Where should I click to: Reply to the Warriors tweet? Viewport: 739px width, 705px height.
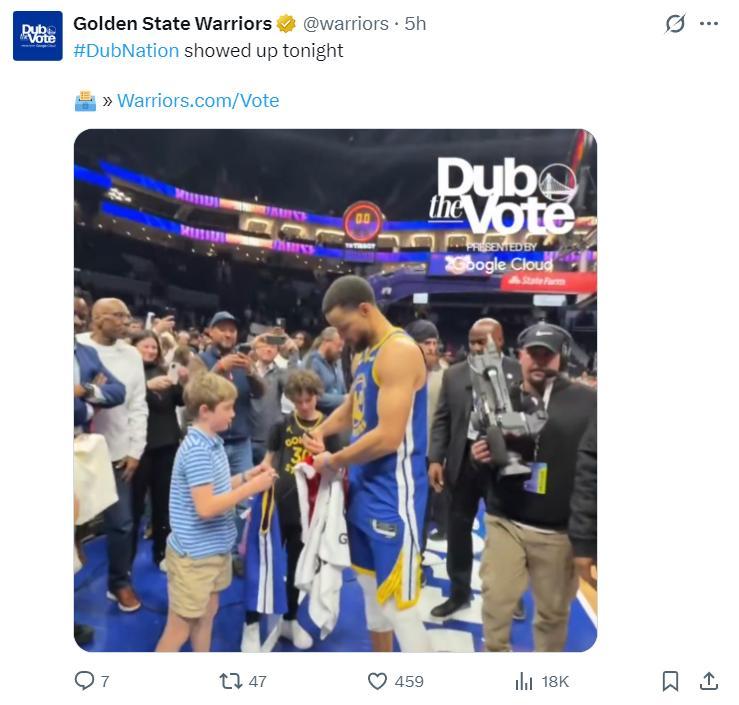(85, 681)
